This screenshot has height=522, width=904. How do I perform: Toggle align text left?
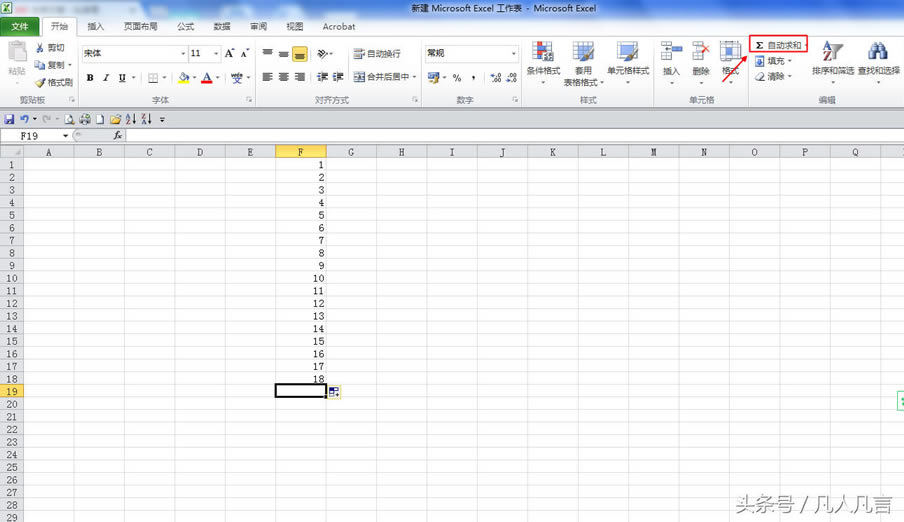coord(268,77)
